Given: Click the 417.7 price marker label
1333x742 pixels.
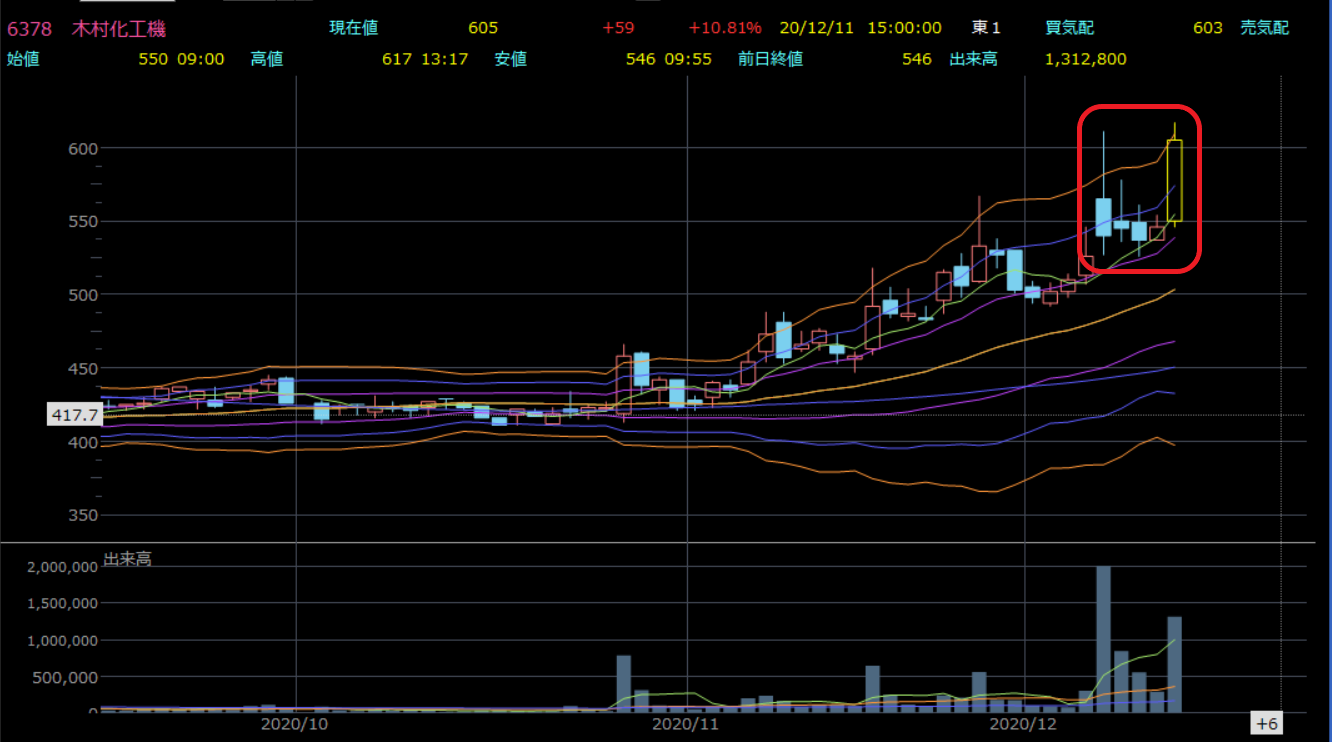Looking at the screenshot, I should click(x=74, y=414).
